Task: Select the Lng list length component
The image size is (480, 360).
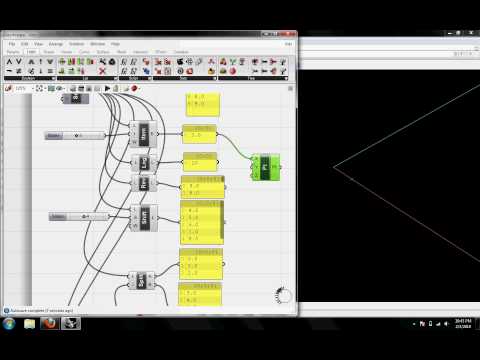Action: click(x=144, y=163)
